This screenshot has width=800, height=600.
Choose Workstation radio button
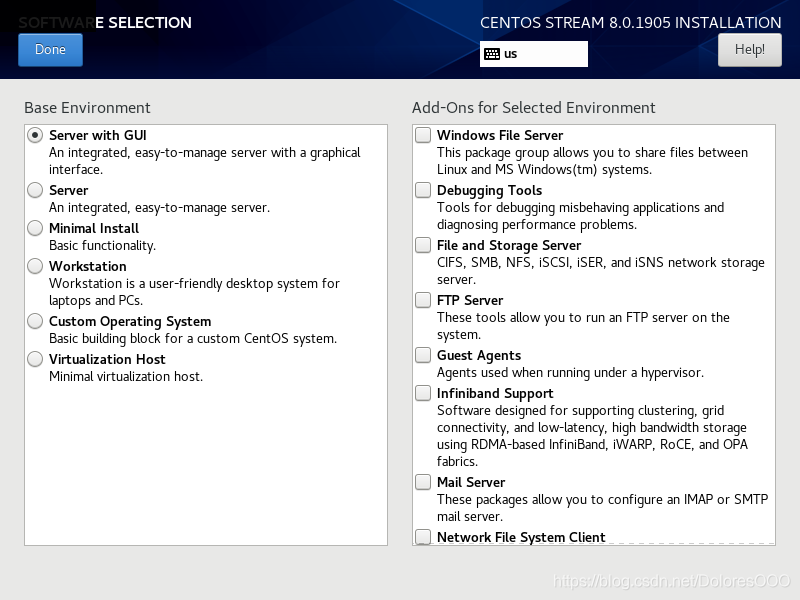[35, 266]
